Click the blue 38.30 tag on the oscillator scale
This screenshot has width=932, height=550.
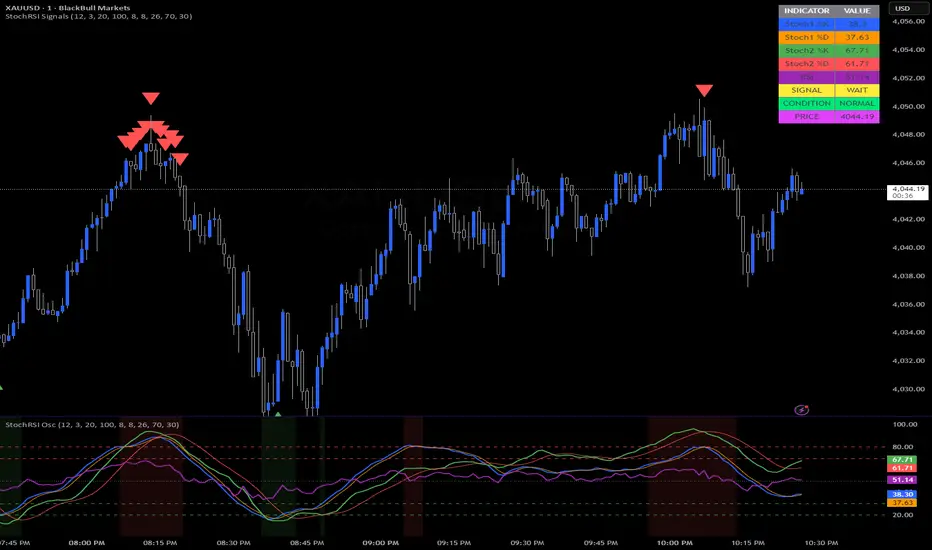point(902,494)
